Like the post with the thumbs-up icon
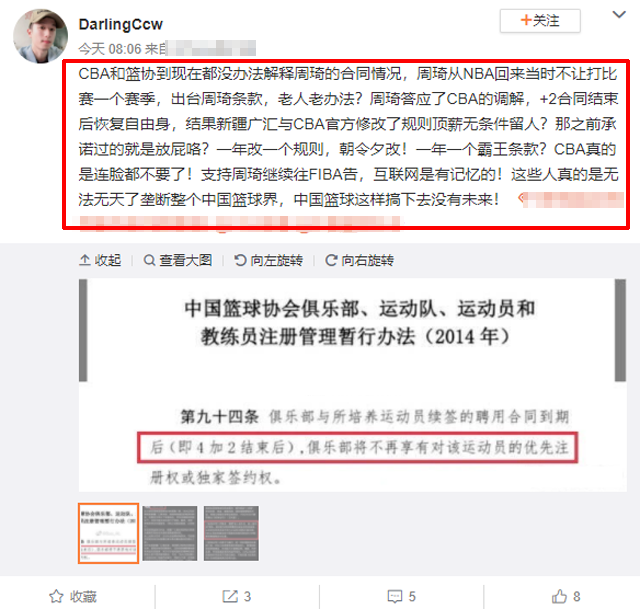This screenshot has width=640, height=609. [566, 596]
